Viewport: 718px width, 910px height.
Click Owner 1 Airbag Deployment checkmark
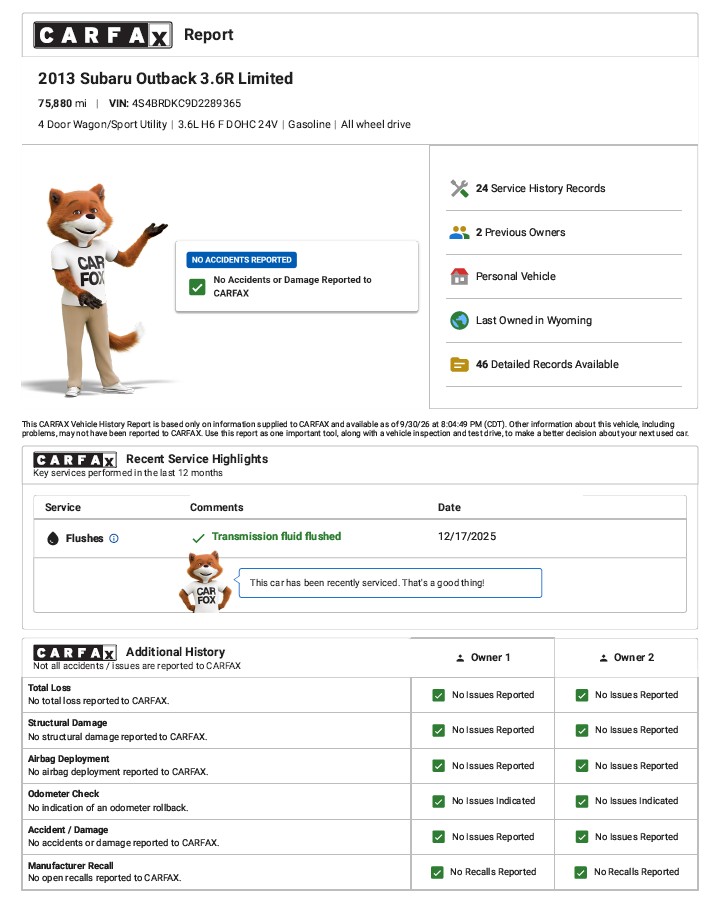(x=439, y=766)
